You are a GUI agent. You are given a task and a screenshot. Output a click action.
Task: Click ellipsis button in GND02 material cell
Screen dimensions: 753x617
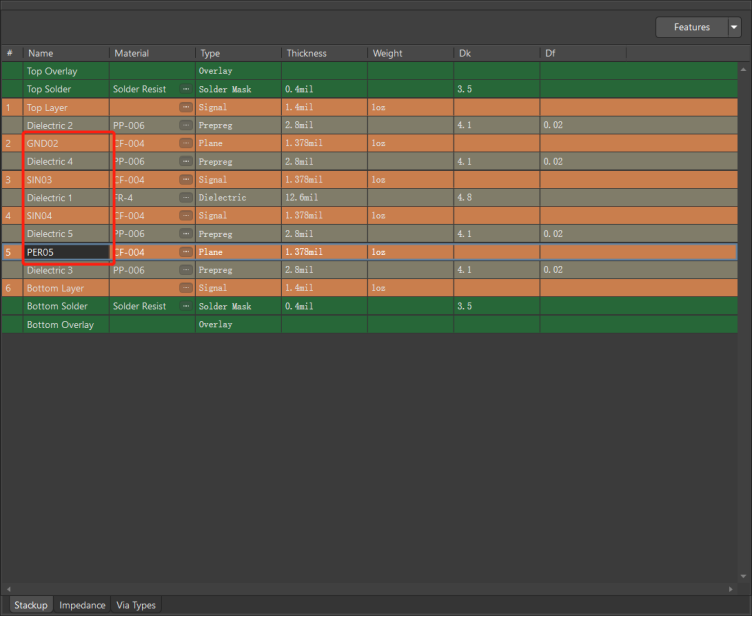[x=186, y=143]
